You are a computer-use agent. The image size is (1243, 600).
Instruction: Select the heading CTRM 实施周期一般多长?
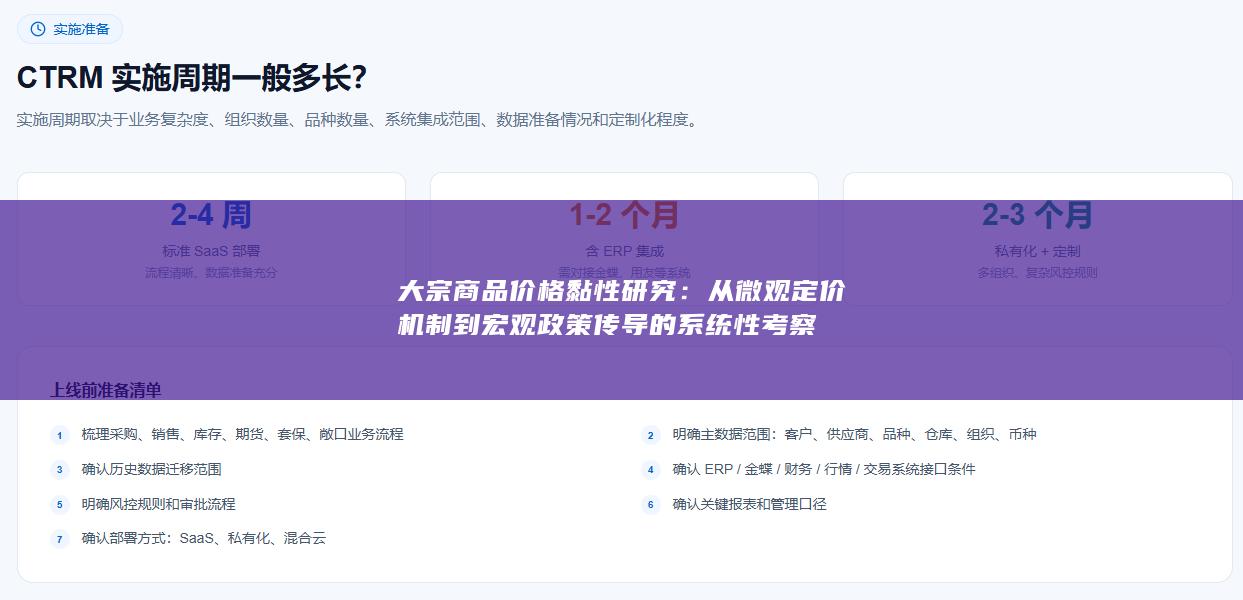coord(192,77)
